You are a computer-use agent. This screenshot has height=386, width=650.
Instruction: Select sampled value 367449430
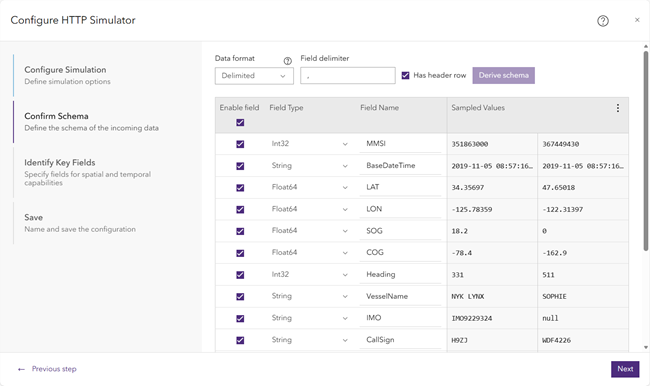tap(560, 144)
